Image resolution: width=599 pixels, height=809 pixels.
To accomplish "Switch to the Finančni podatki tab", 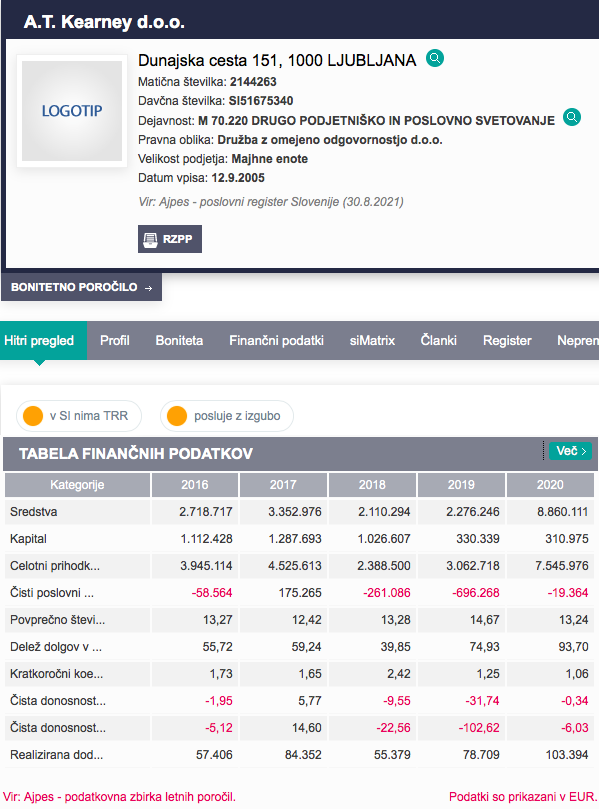I will [x=277, y=341].
